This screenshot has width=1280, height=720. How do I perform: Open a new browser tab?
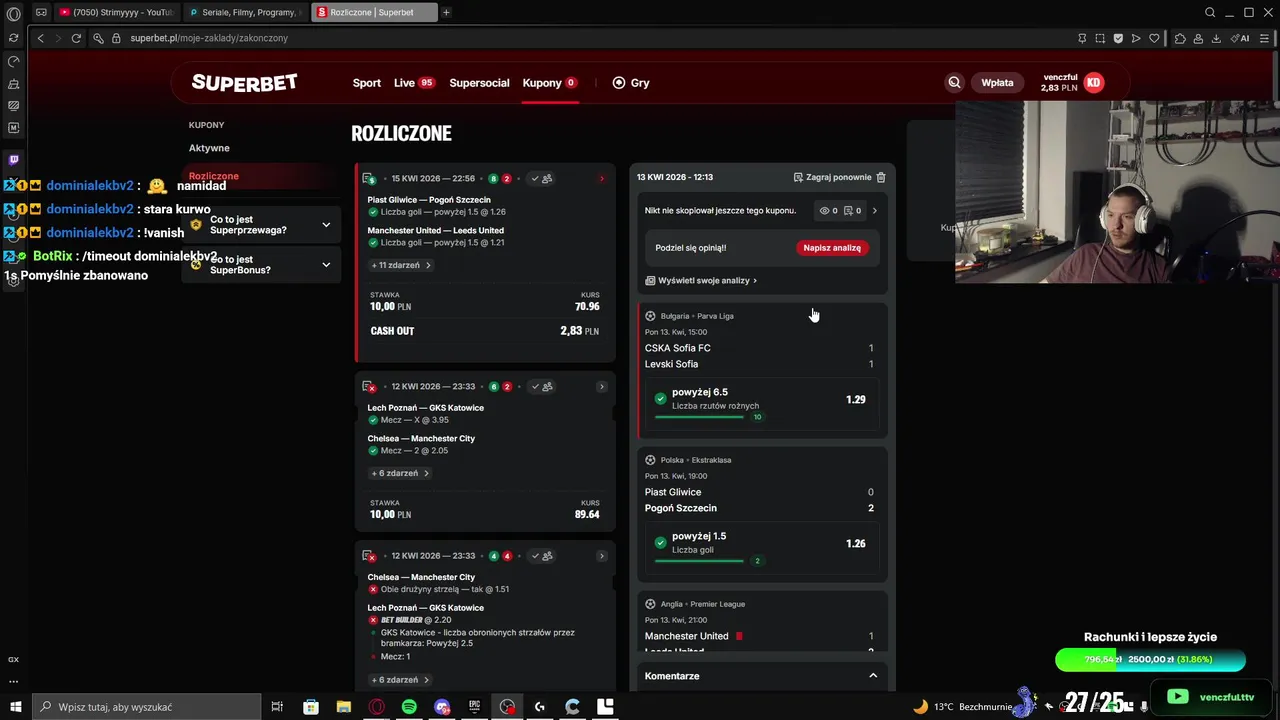click(446, 13)
